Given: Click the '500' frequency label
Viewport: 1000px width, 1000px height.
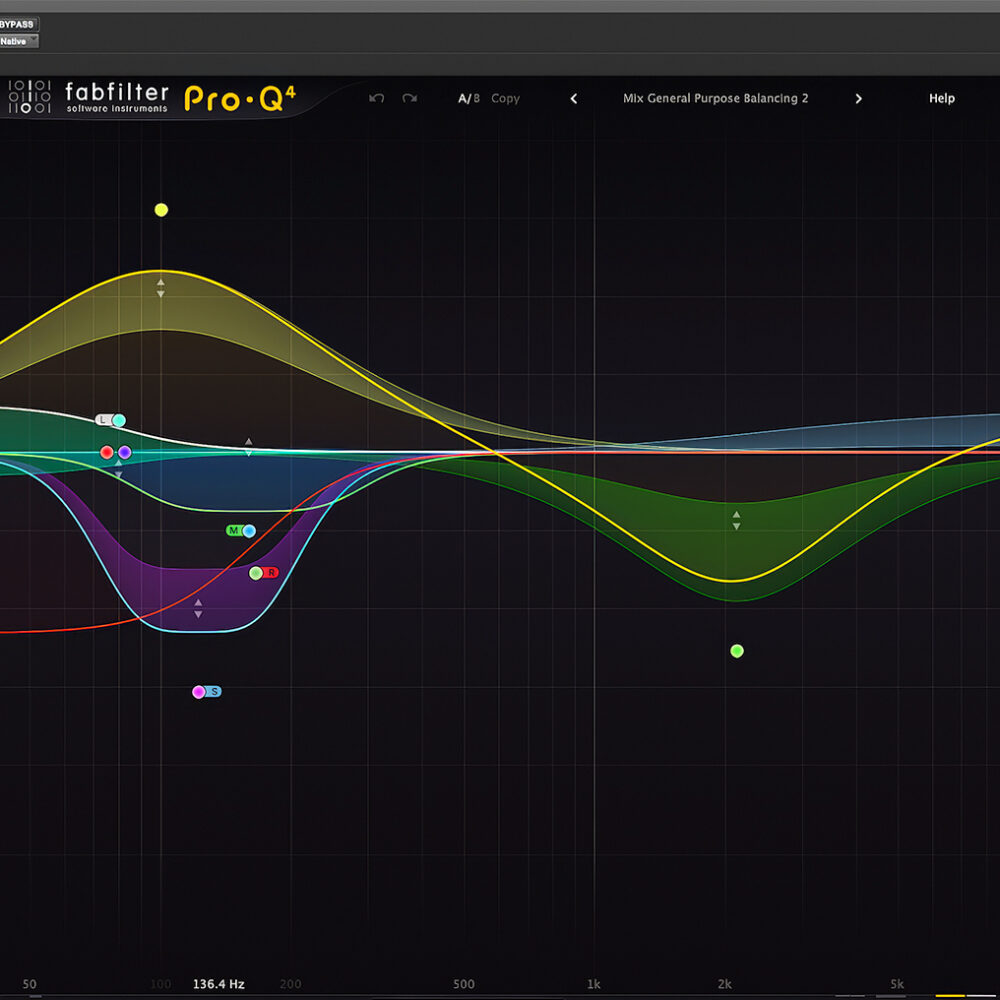Looking at the screenshot, I should click(464, 984).
